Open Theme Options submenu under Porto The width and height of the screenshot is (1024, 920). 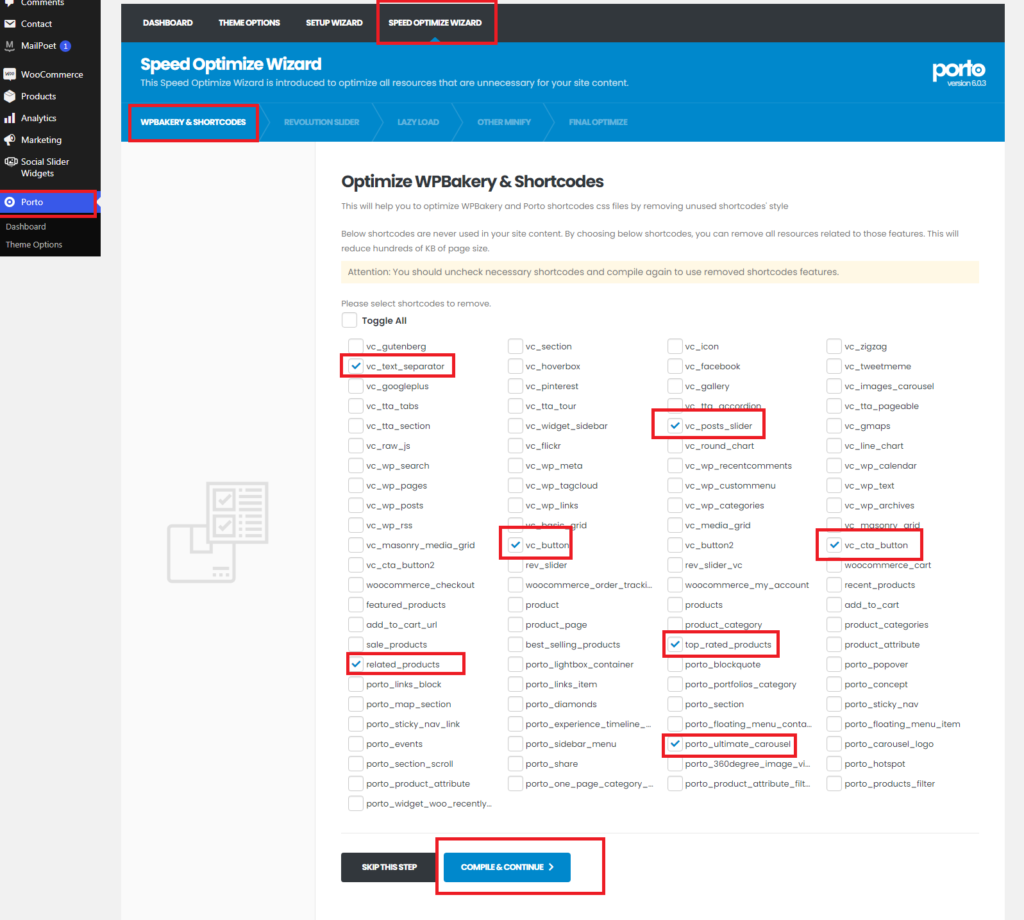click(34, 245)
